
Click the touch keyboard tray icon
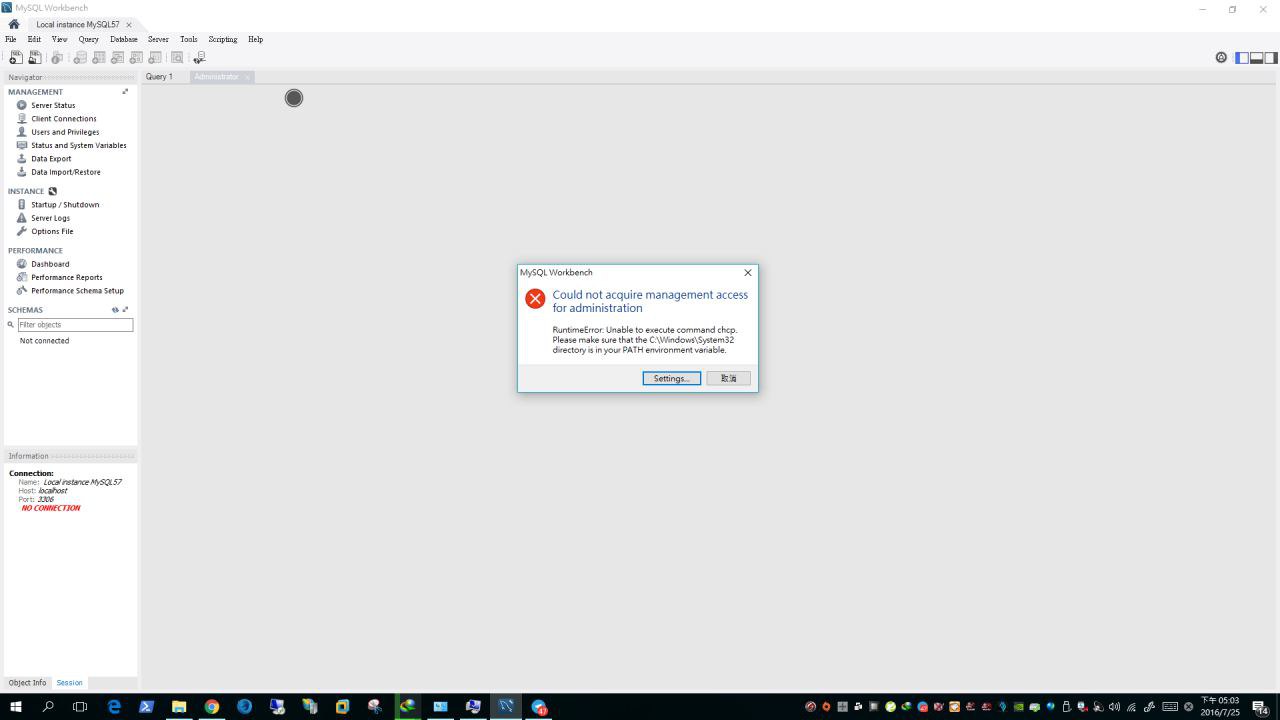[1170, 707]
